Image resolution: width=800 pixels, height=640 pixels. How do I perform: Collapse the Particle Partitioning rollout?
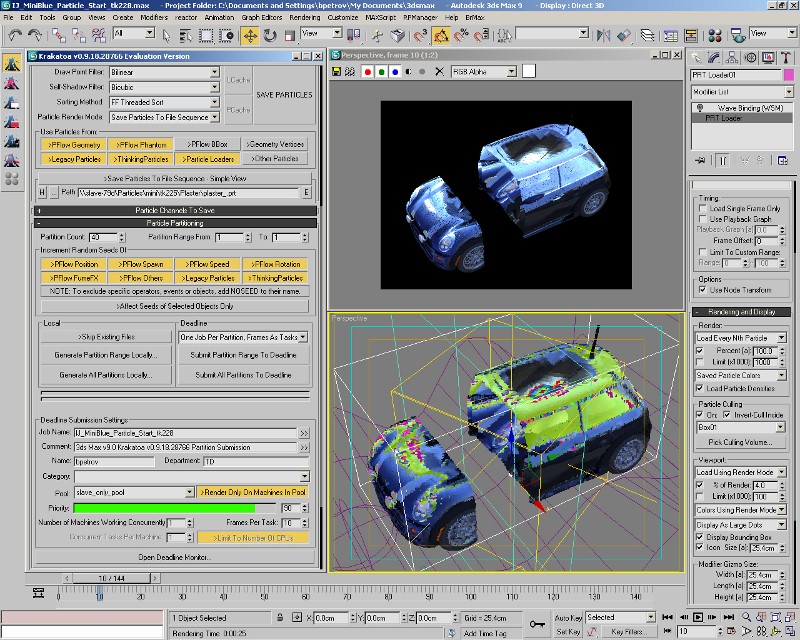(x=176, y=223)
